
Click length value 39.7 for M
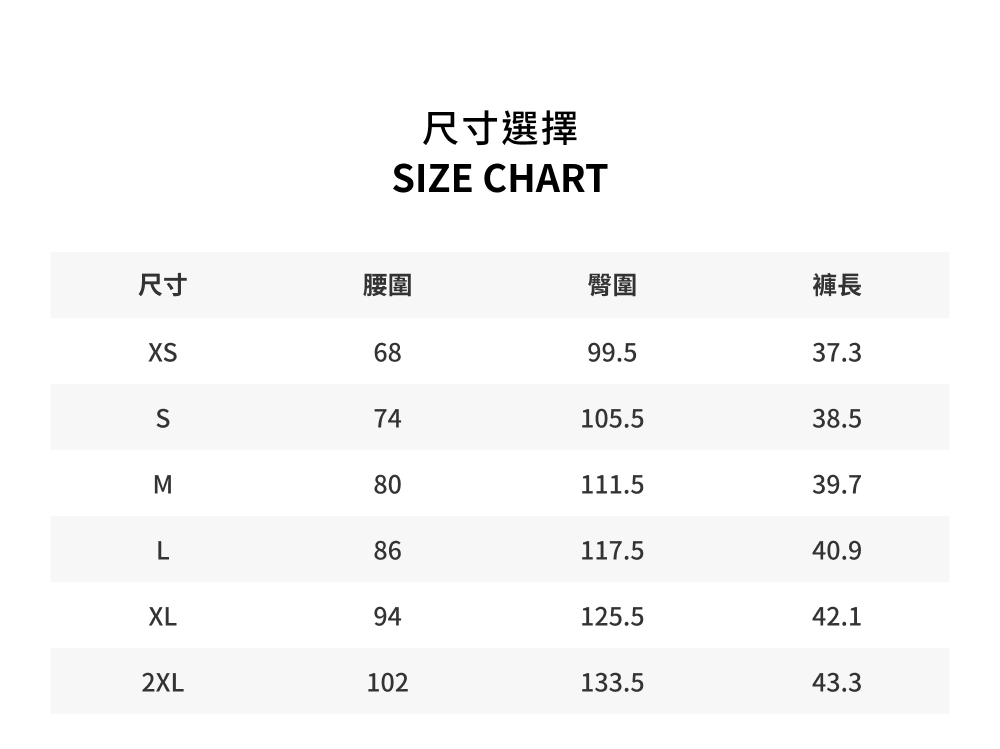[x=837, y=484]
